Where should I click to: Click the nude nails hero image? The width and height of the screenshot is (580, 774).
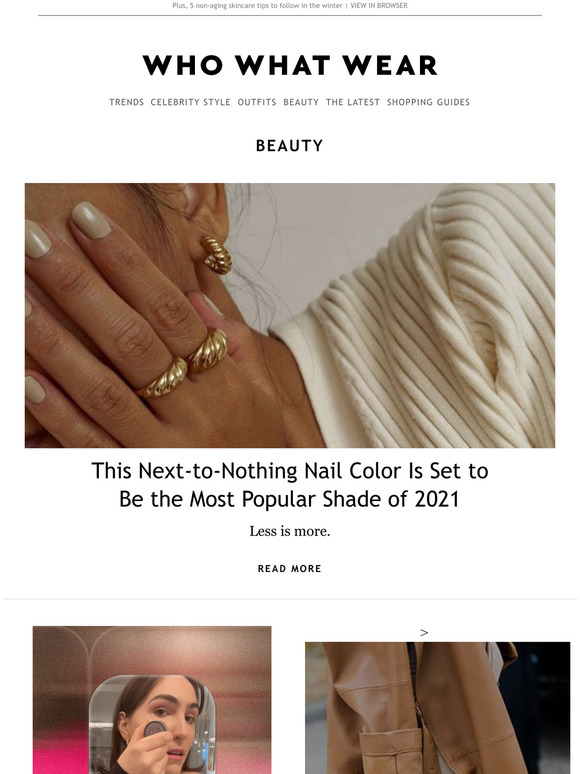pyautogui.click(x=290, y=315)
